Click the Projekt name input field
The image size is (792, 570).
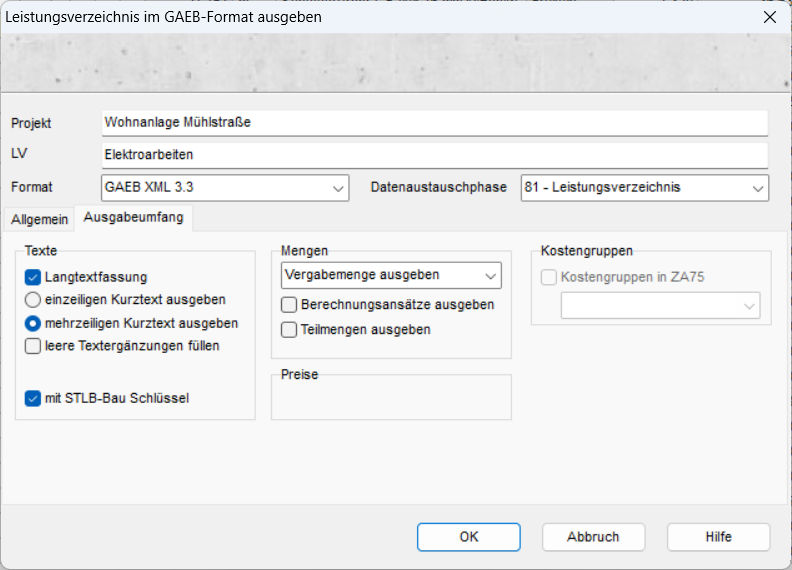click(x=434, y=122)
